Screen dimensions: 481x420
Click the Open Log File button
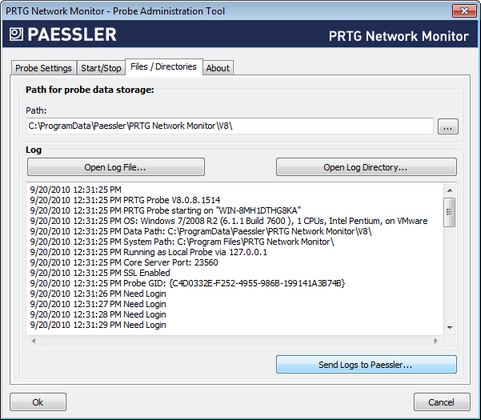(x=116, y=167)
